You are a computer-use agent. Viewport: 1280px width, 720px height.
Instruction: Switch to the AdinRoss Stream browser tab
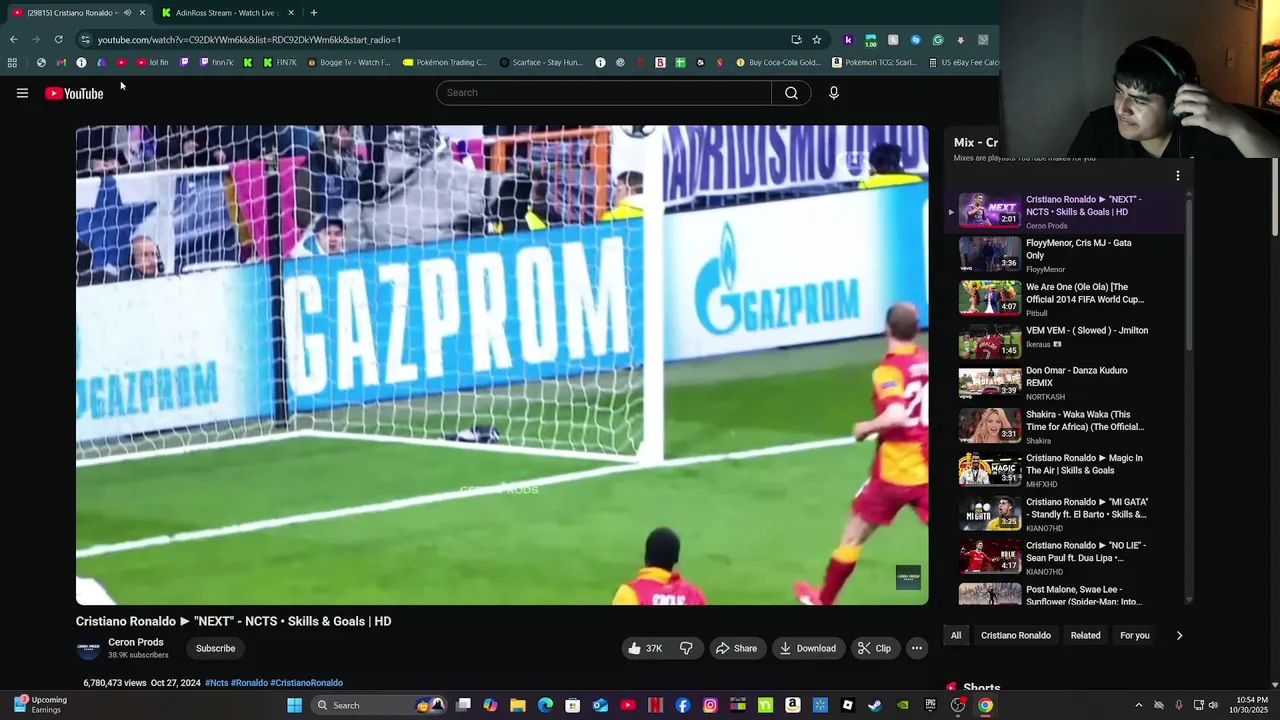pyautogui.click(x=226, y=13)
